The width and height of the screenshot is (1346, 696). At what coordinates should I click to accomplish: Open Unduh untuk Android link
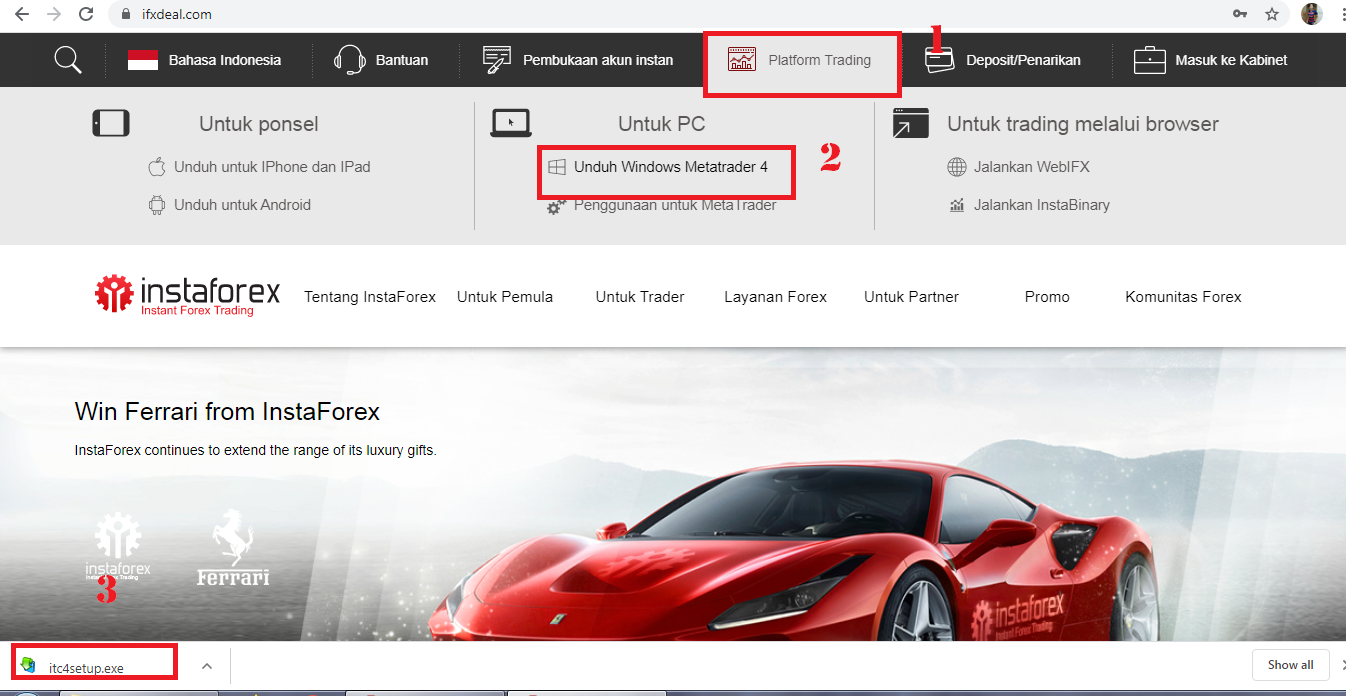(x=242, y=205)
